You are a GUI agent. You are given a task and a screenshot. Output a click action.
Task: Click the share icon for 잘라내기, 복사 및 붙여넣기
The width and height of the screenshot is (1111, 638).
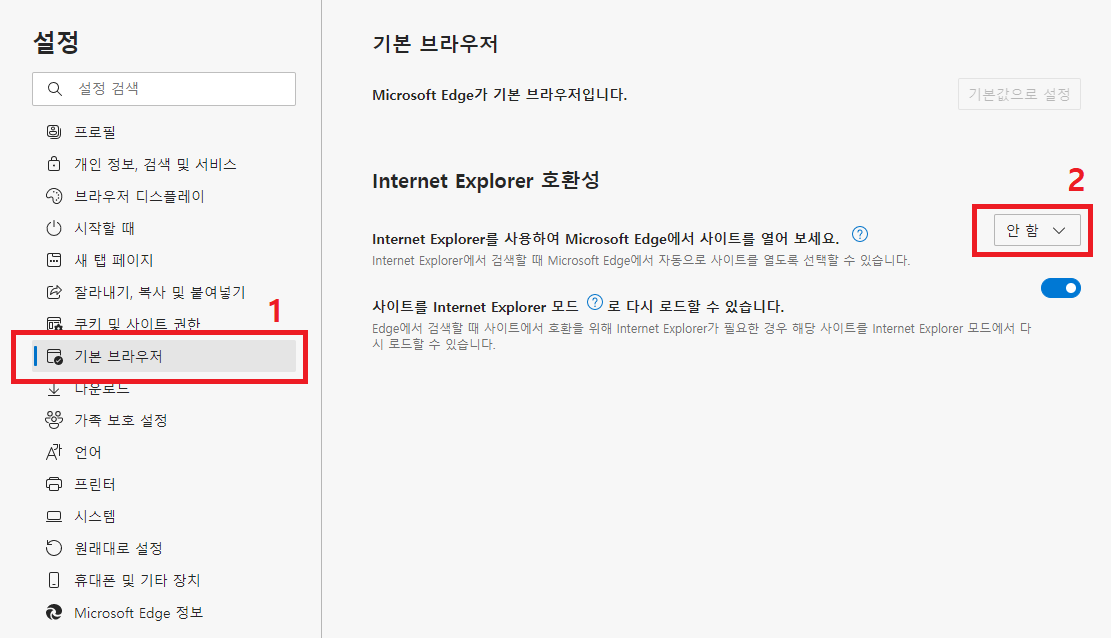click(54, 292)
